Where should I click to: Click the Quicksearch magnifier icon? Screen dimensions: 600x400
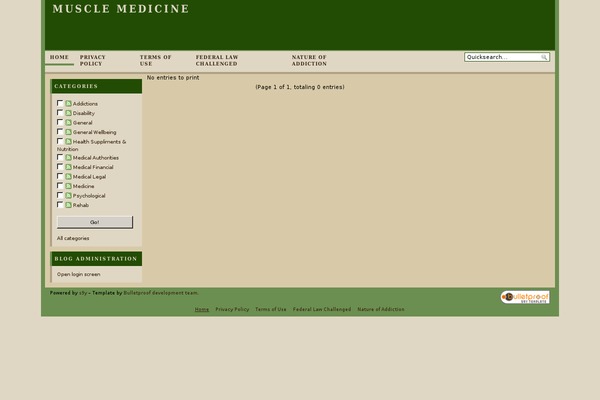point(544,57)
